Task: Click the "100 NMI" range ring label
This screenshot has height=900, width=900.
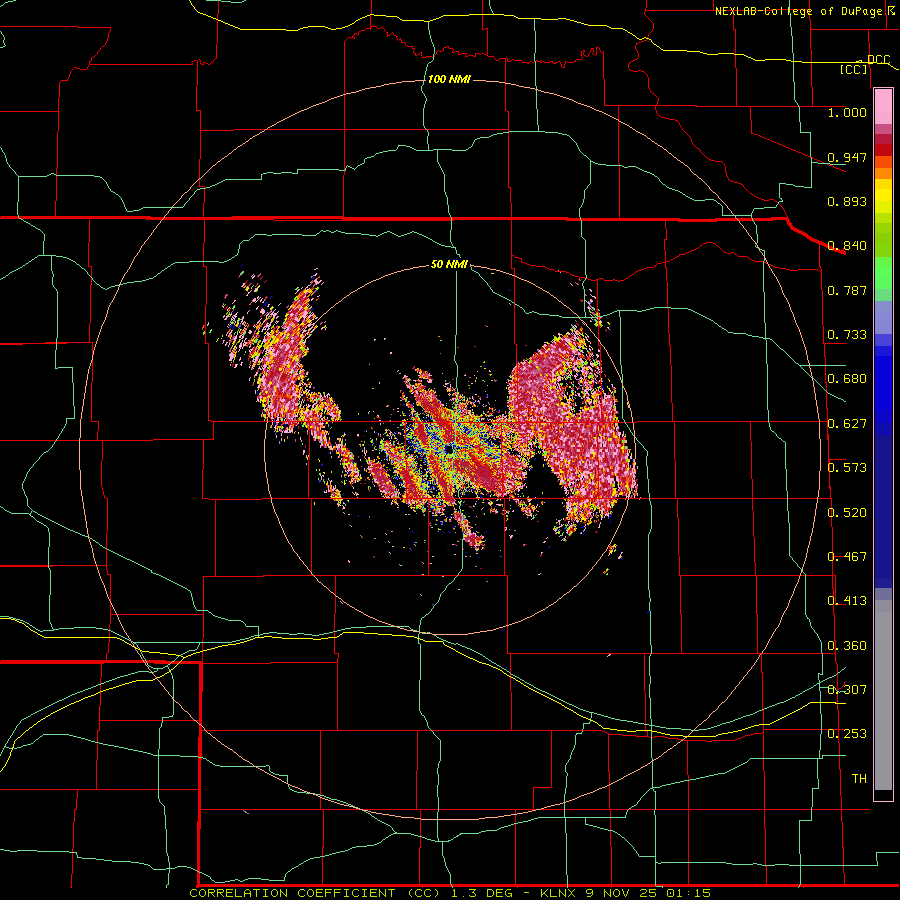Action: [x=449, y=79]
